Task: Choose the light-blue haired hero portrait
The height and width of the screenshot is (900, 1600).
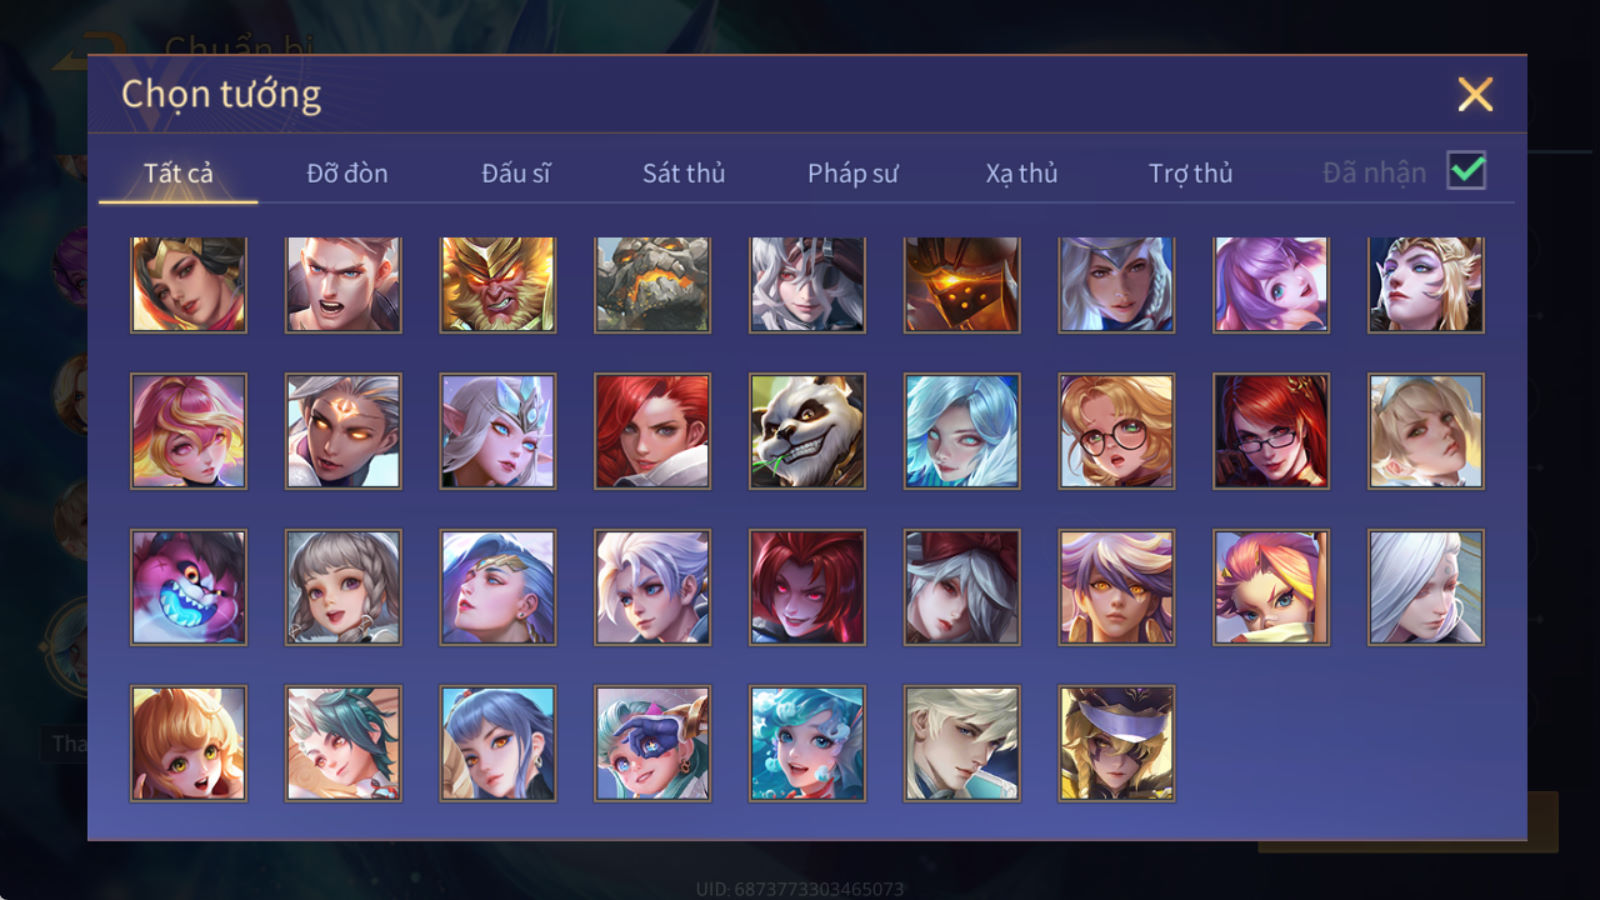Action: click(x=962, y=431)
